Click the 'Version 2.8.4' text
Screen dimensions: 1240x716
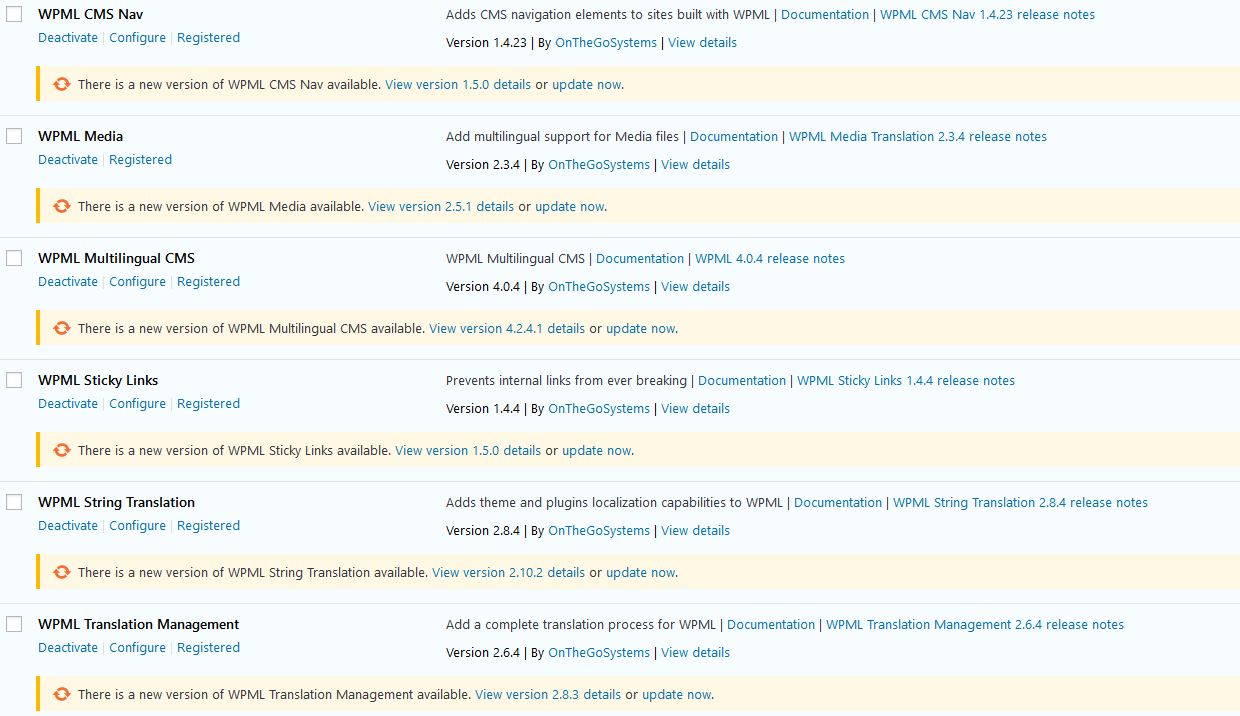coord(483,531)
